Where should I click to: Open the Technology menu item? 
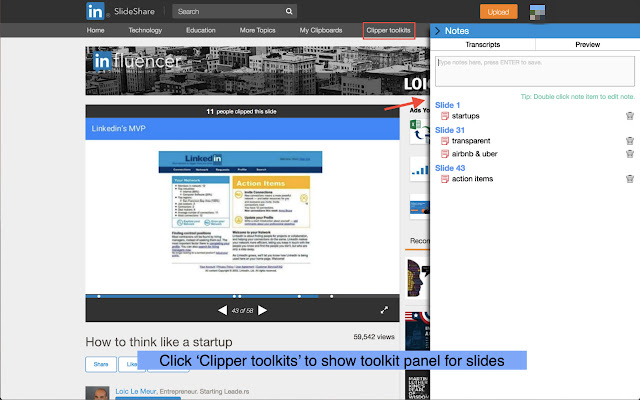(x=145, y=30)
